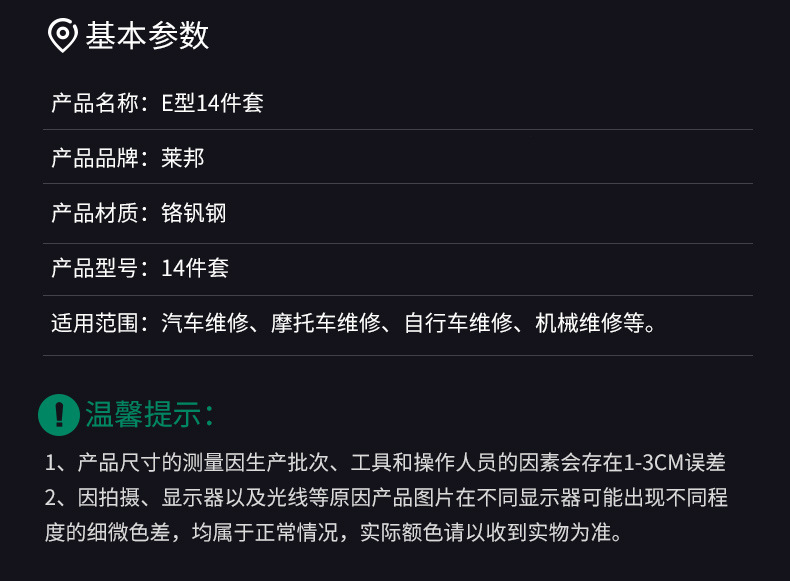Select the 基本参数 heading text
790x581 pixels.
pyautogui.click(x=147, y=36)
